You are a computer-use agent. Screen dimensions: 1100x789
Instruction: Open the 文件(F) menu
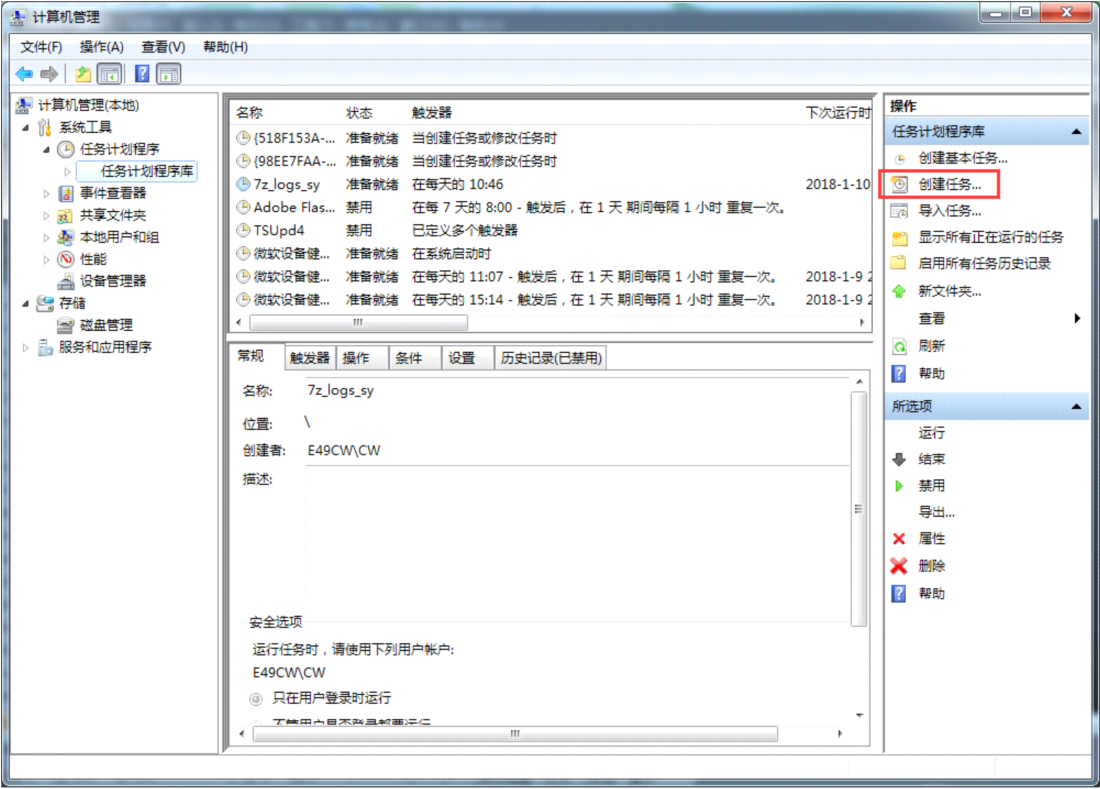click(x=41, y=47)
